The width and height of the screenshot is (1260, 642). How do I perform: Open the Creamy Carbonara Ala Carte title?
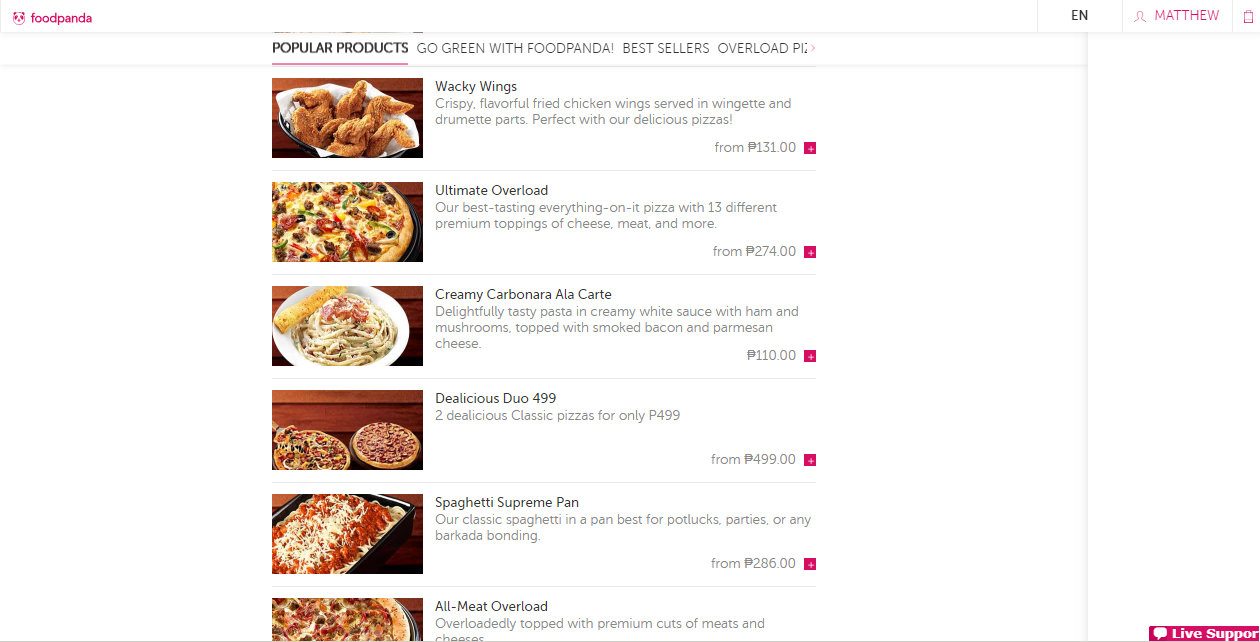(x=523, y=295)
